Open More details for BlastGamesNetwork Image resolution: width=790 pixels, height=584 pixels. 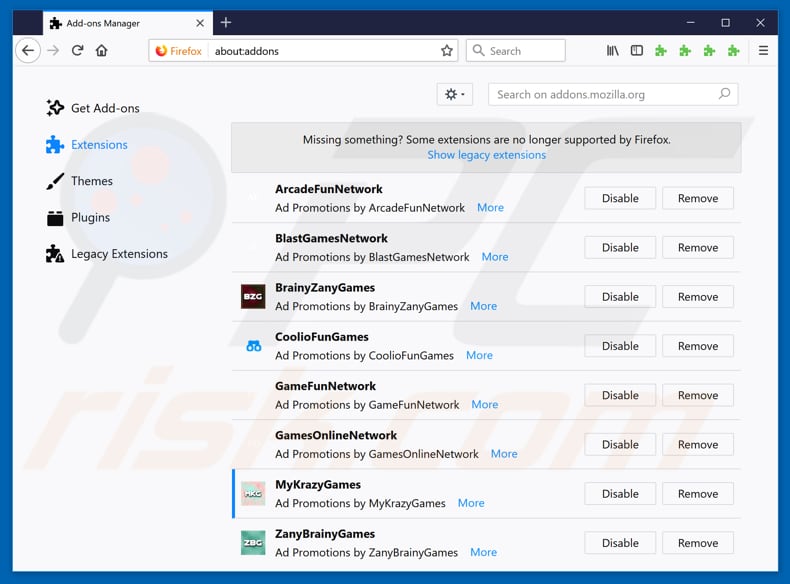pos(495,257)
